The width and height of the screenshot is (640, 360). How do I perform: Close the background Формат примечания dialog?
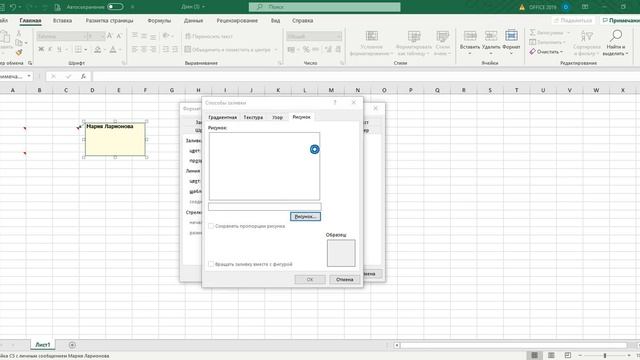pos(376,109)
